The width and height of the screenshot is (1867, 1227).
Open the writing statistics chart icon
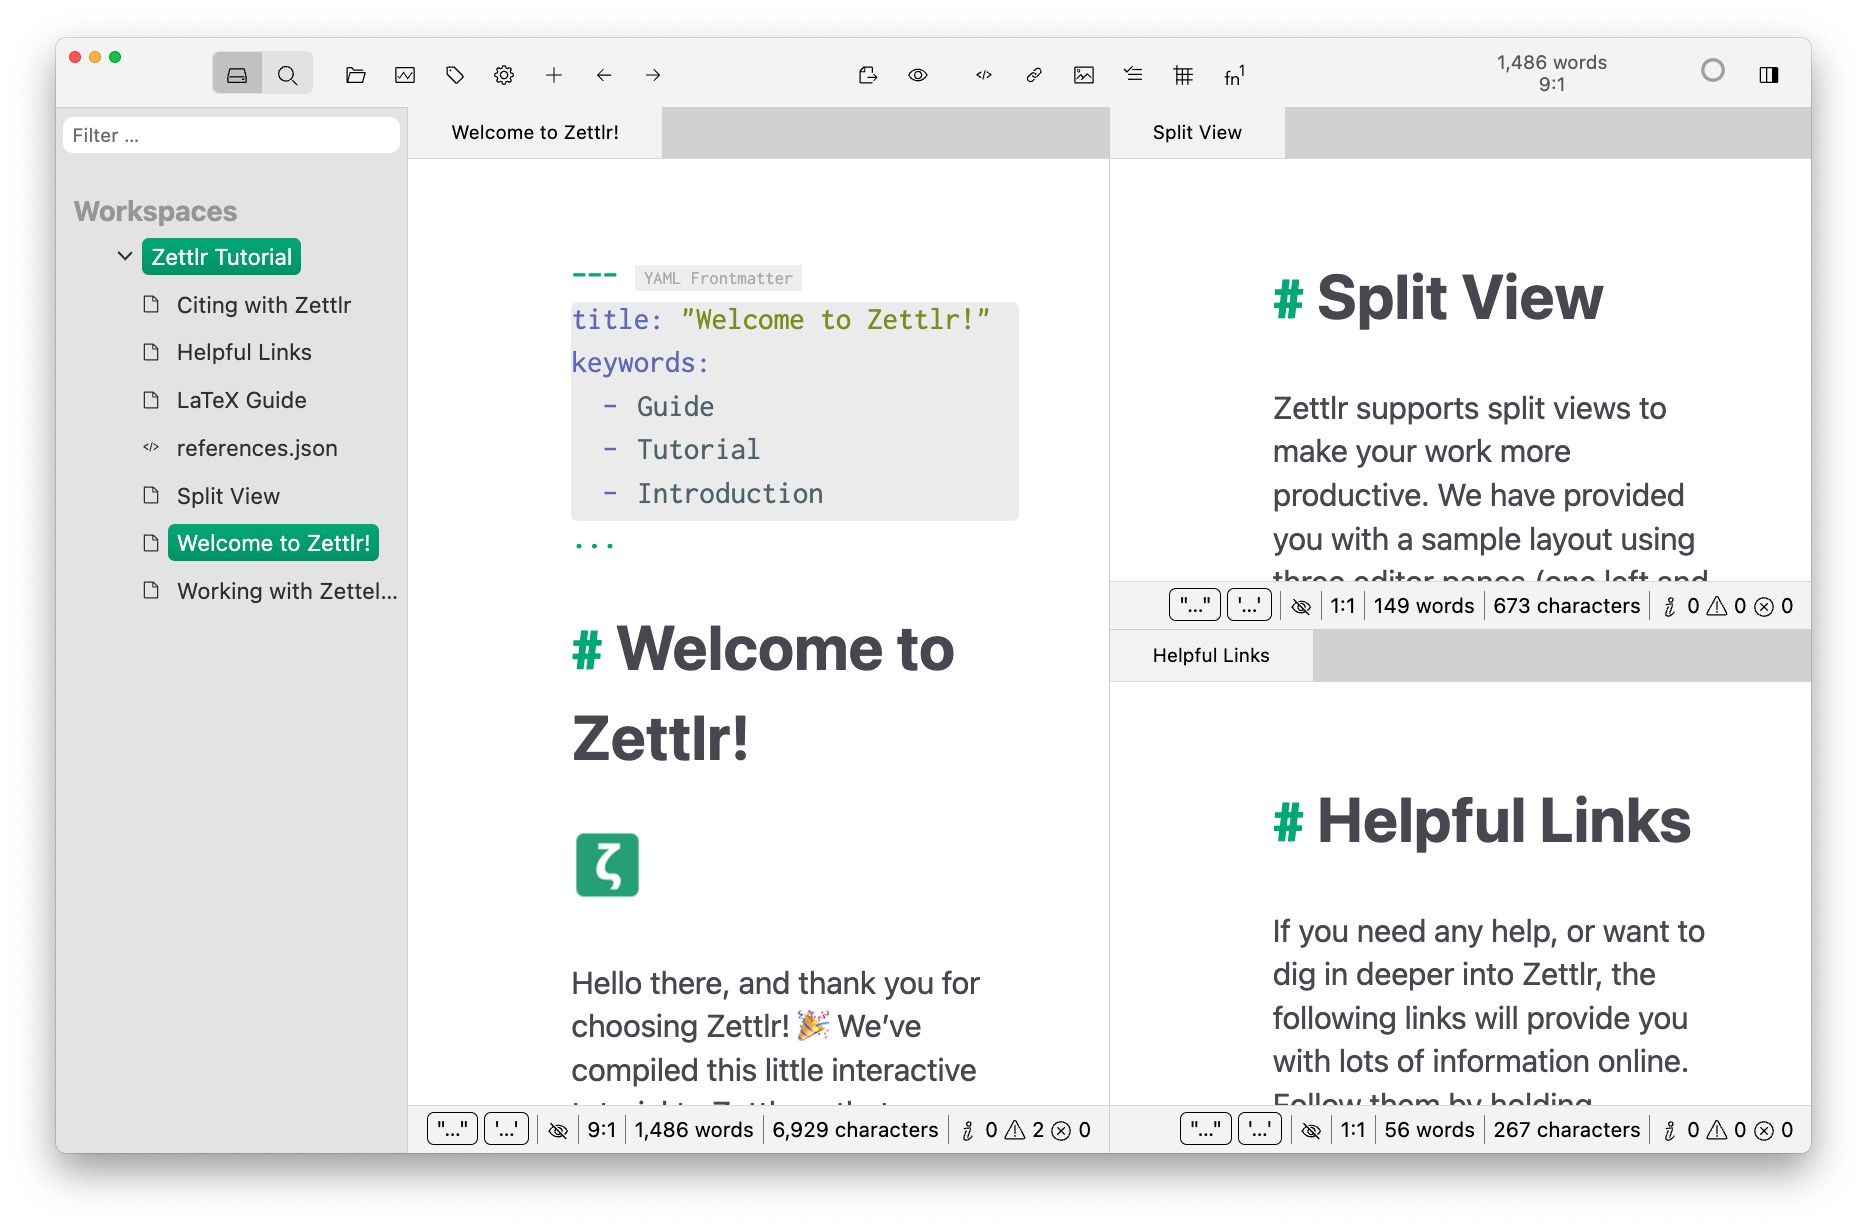[404, 73]
